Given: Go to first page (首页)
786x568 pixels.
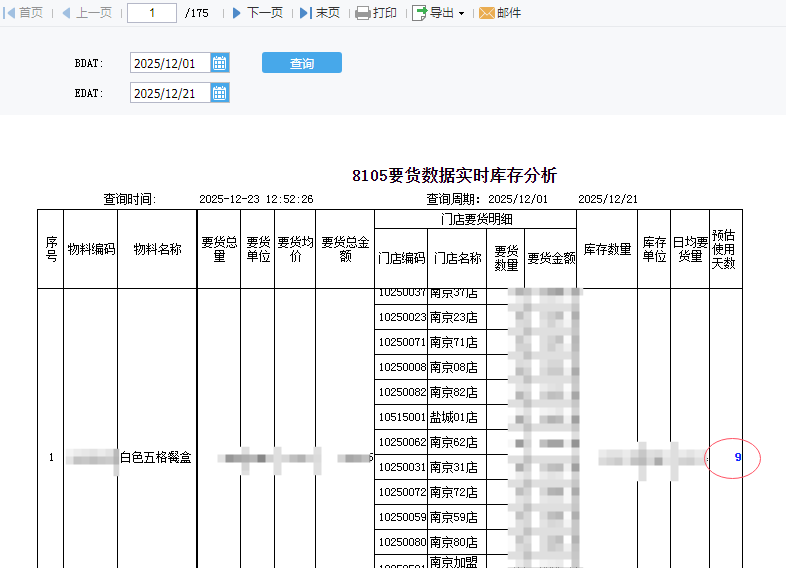Looking at the screenshot, I should coord(25,13).
